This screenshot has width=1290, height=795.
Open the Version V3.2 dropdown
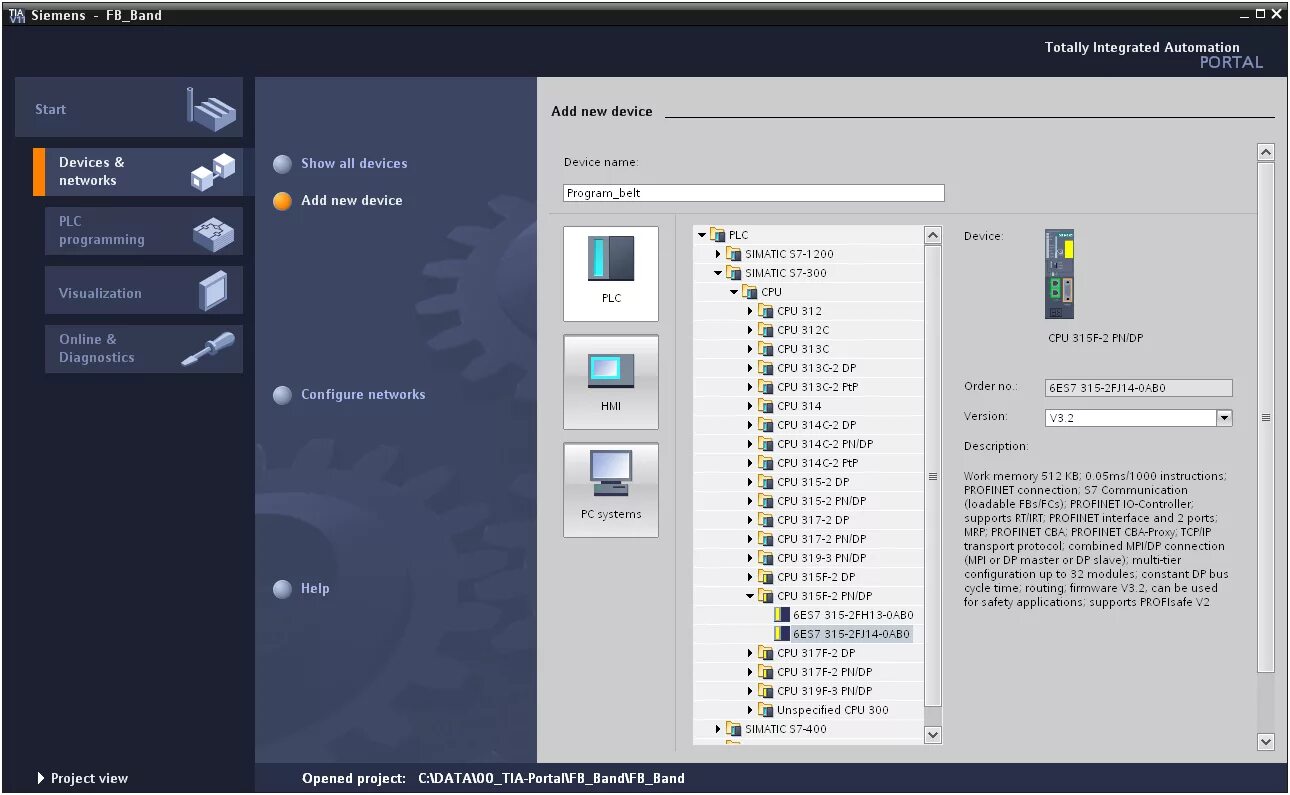[1224, 418]
